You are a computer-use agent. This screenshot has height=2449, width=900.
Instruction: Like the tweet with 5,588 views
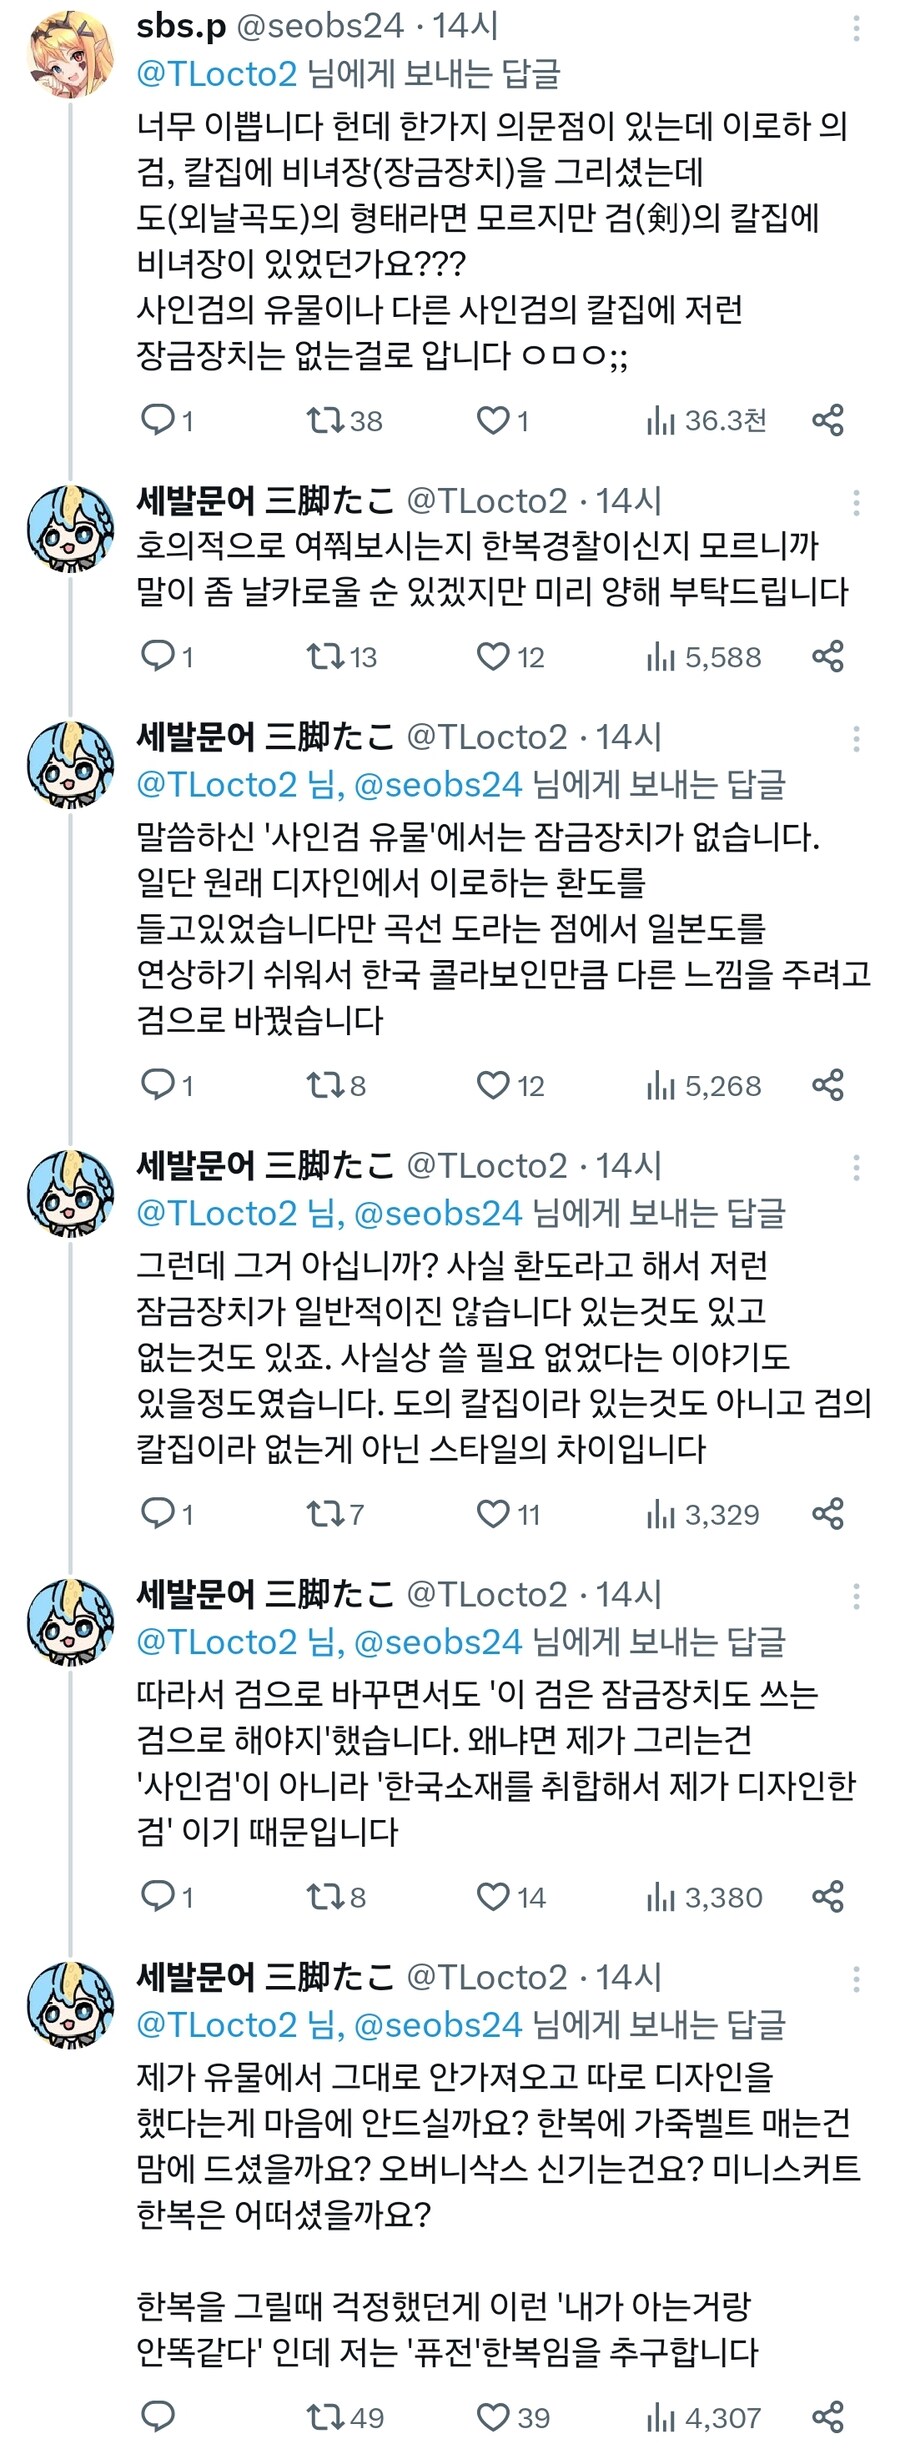pos(493,656)
